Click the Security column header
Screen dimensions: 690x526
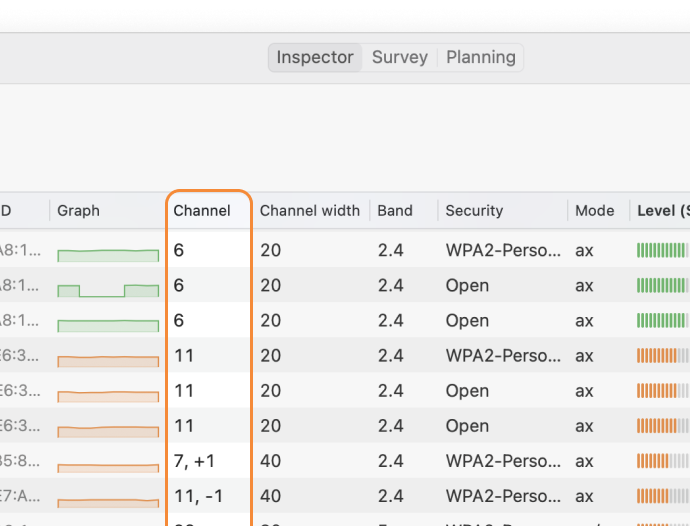point(474,210)
